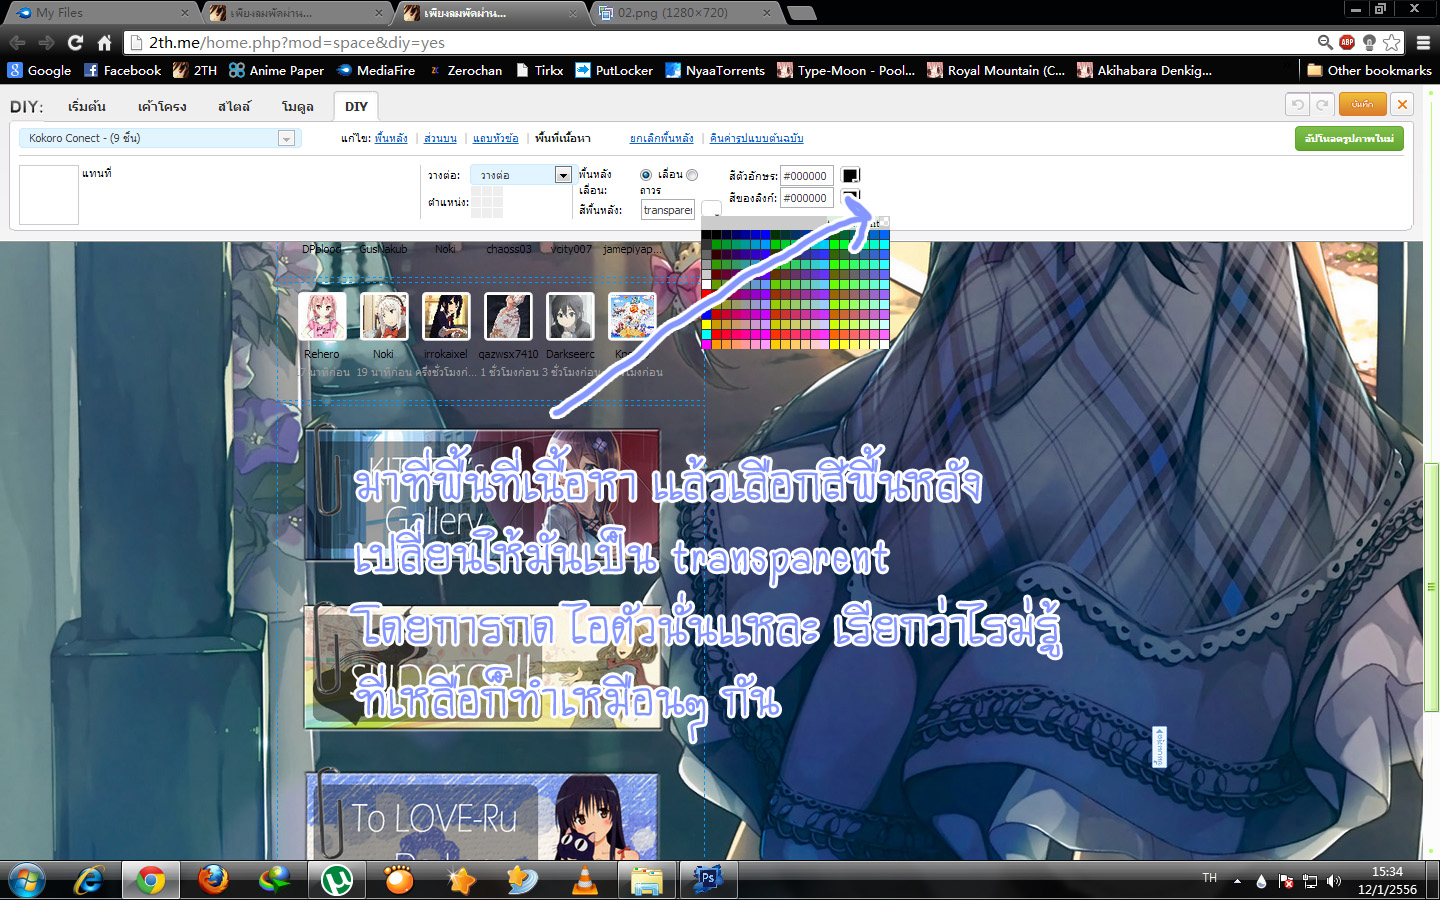Open the สีพื้นหลัง background color swatch

711,210
